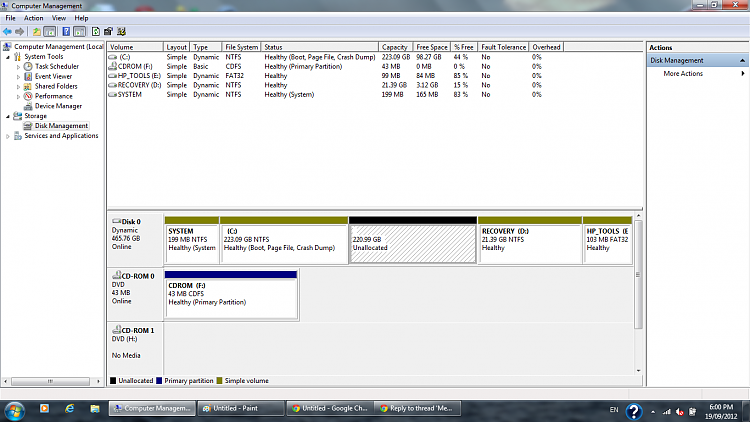Sort by the Free Space column header
Screen dimensions: 750x422
tap(431, 47)
